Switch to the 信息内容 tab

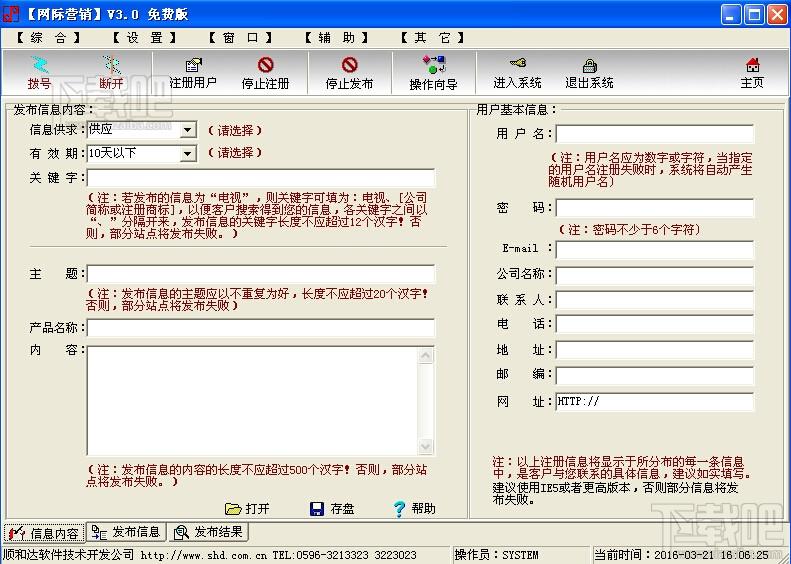point(45,533)
